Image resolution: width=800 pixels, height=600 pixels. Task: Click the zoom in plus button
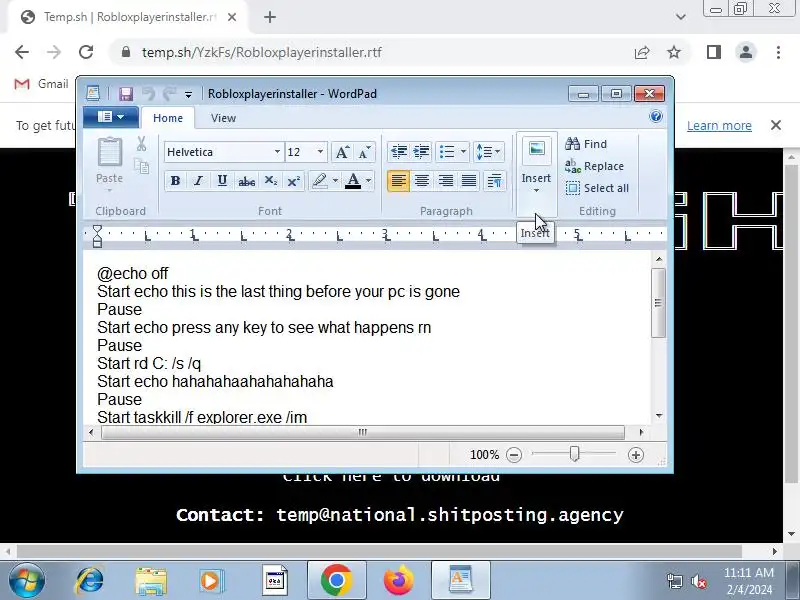[636, 455]
